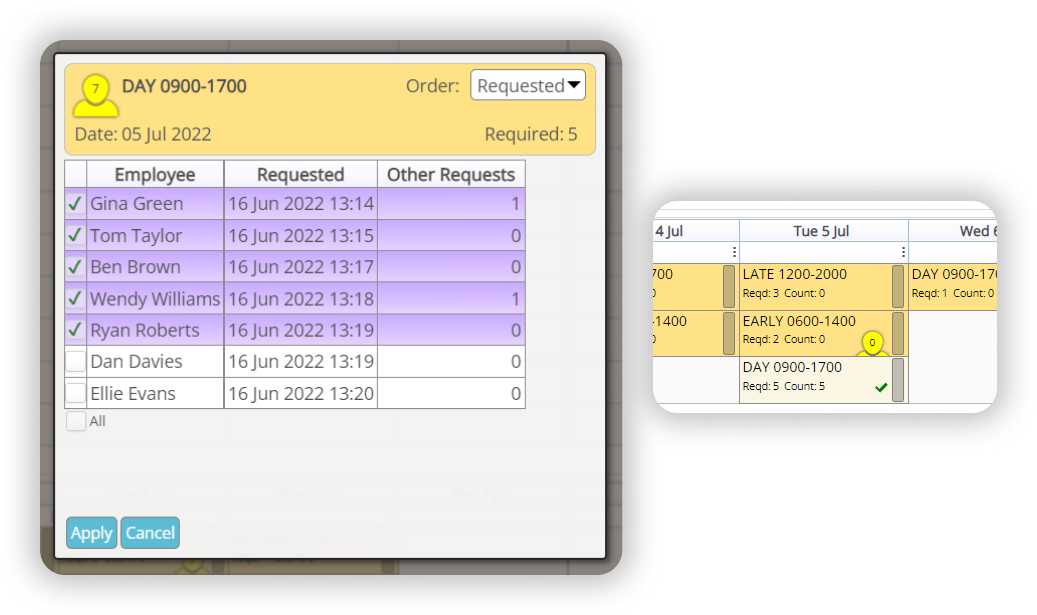Open the Order dropdown set to Requested
Image resolution: width=1037 pixels, height=615 pixels.
[x=528, y=86]
